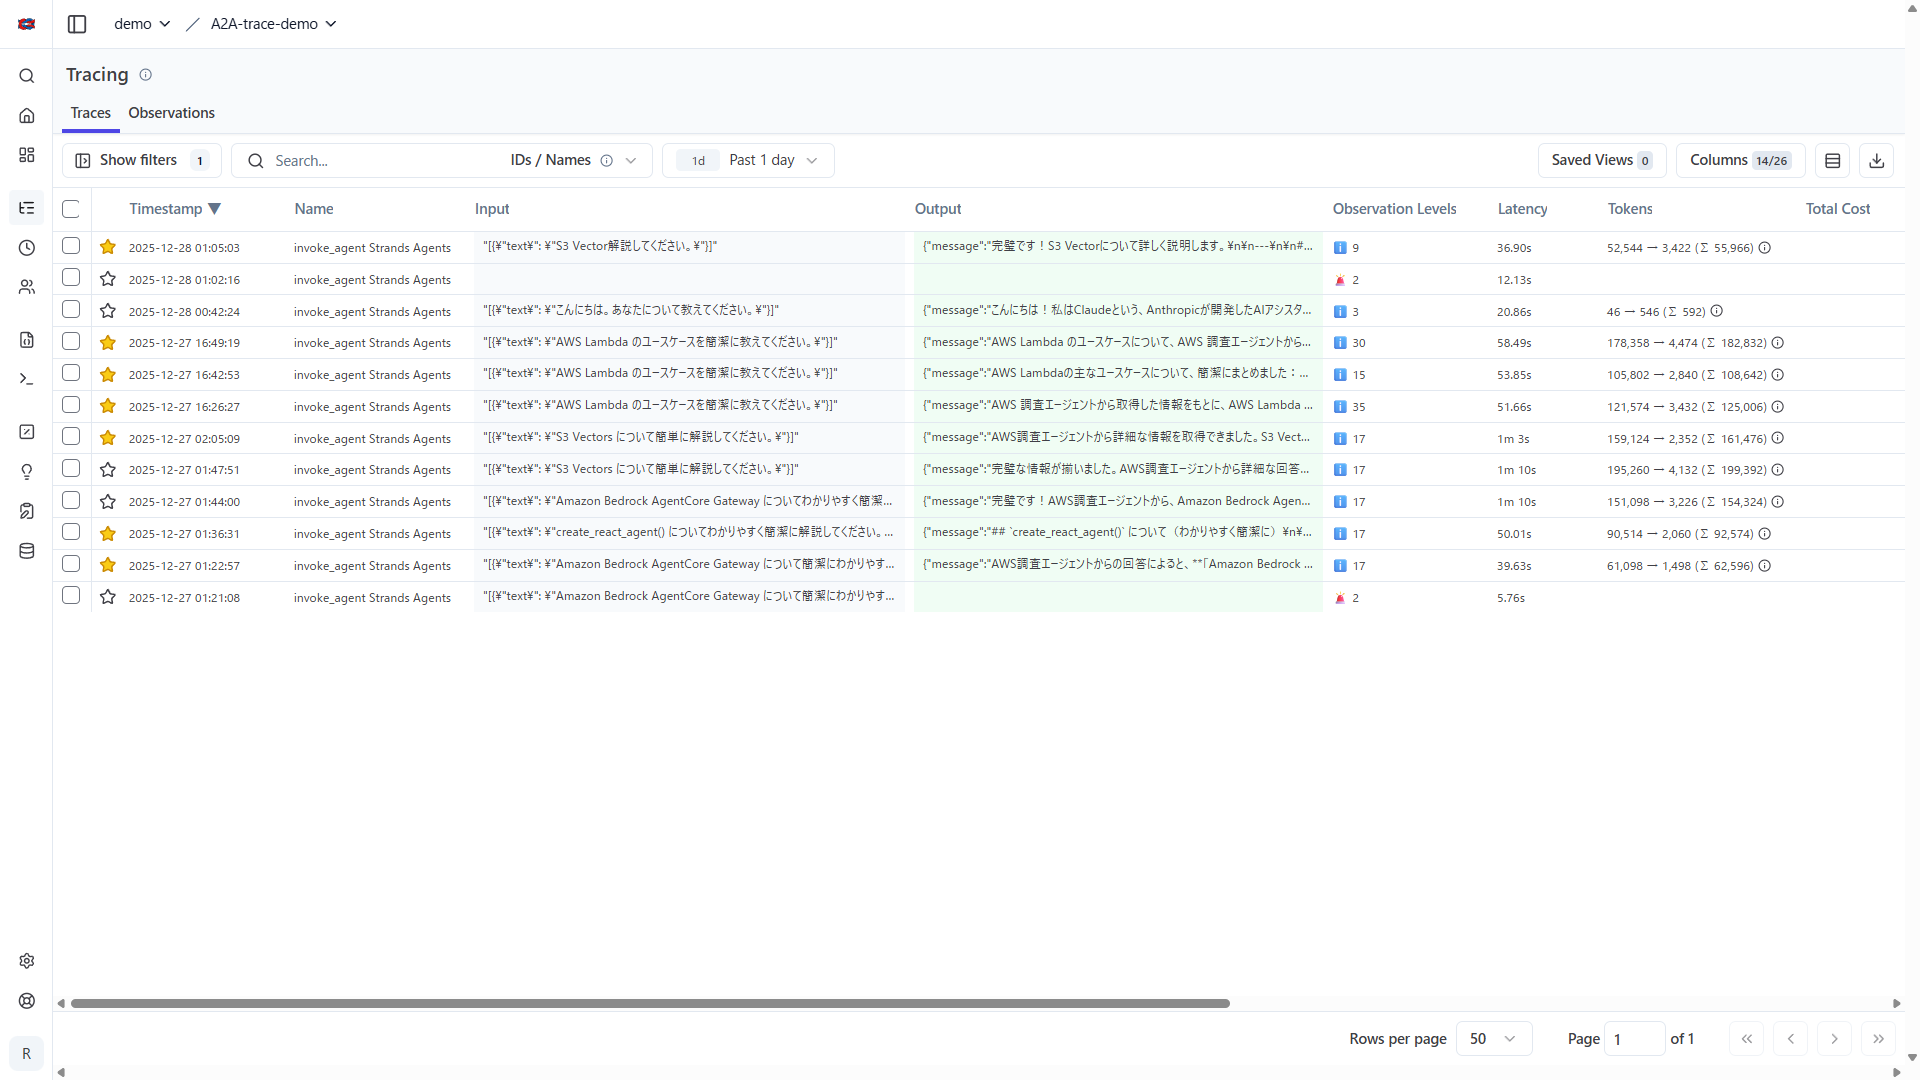Image resolution: width=1920 pixels, height=1080 pixels.
Task: Click the horizontal table scrollbar
Action: (x=650, y=1003)
